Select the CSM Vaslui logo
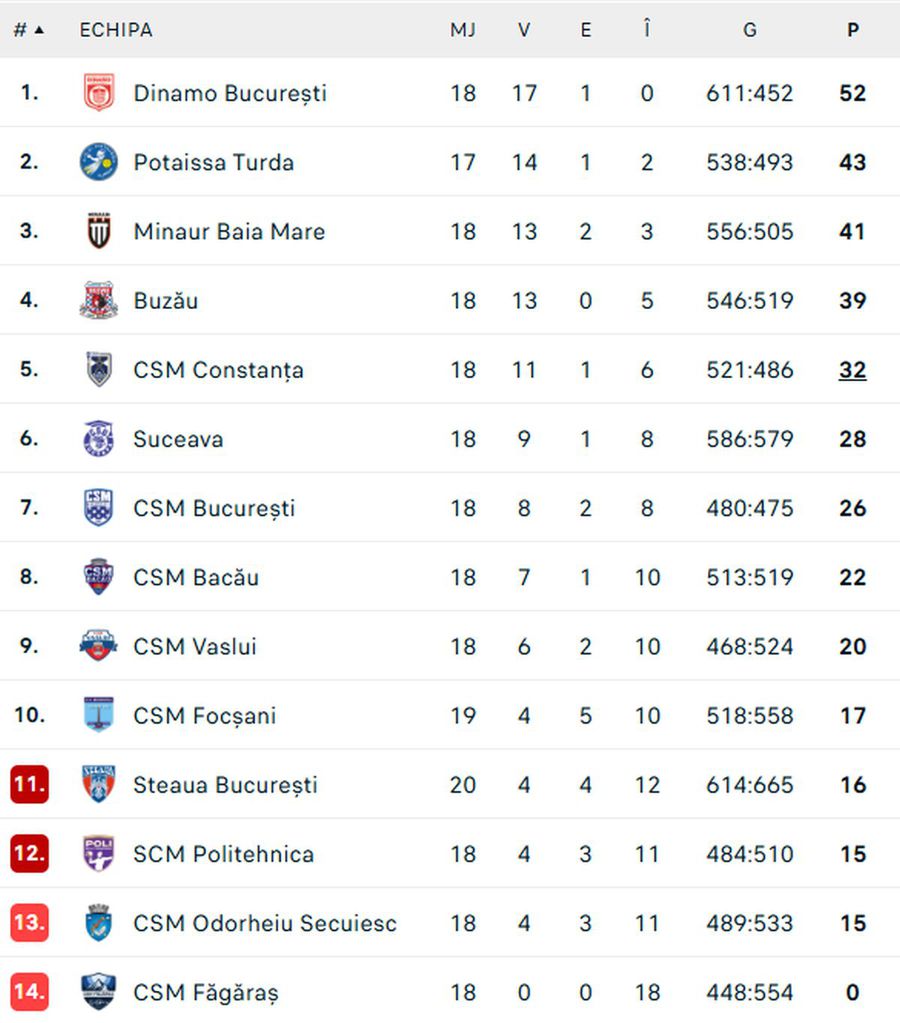The image size is (900, 1023). point(98,646)
